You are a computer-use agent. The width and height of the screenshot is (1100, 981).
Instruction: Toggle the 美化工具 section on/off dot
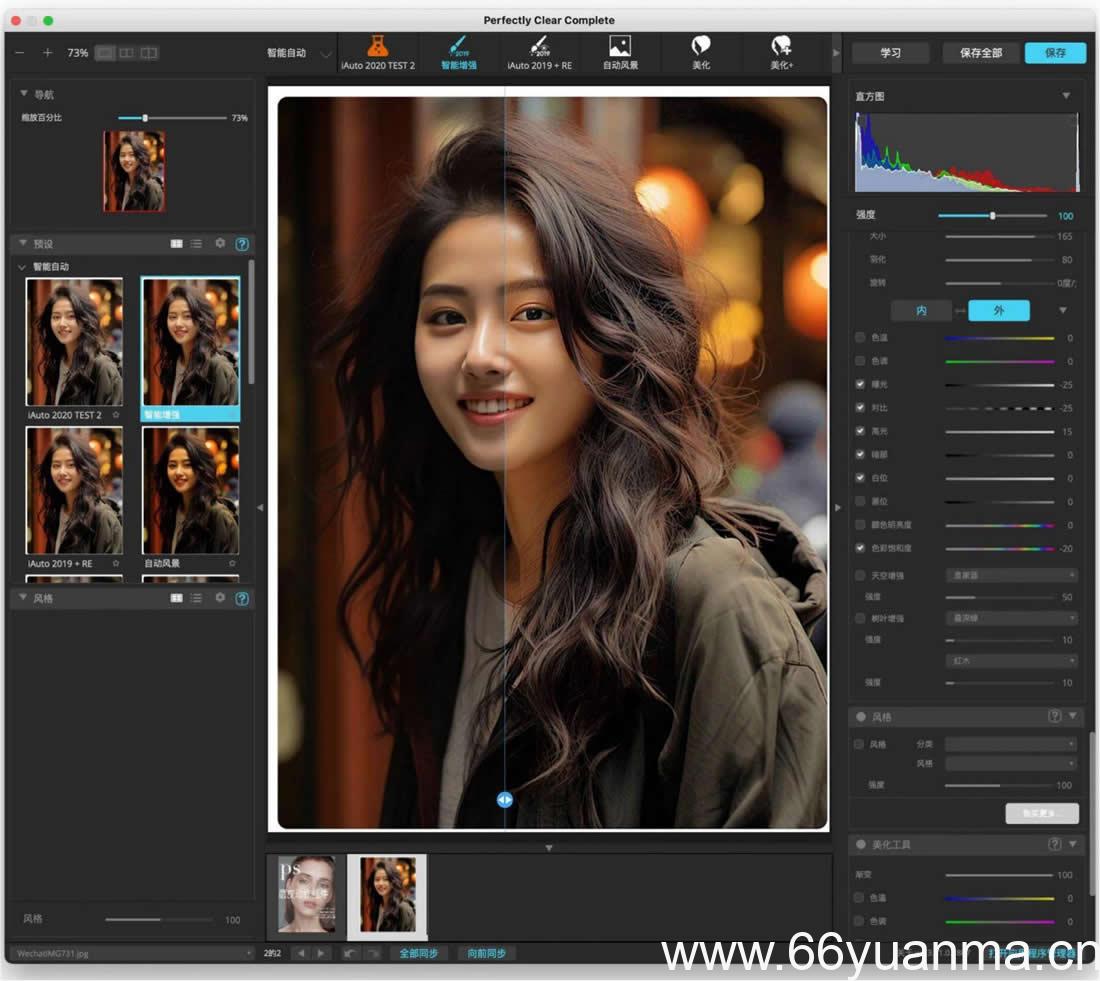point(861,844)
